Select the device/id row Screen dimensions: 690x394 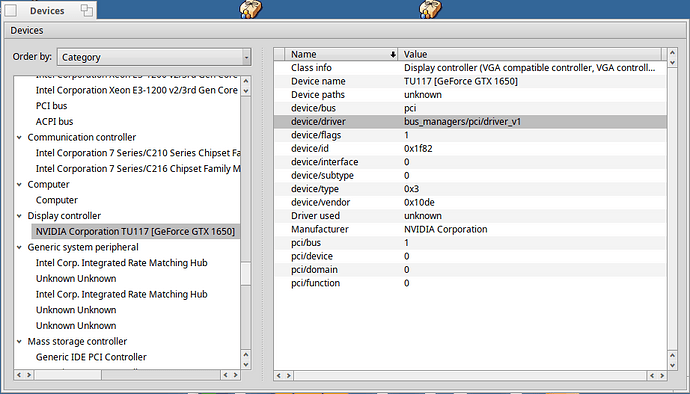pos(470,148)
